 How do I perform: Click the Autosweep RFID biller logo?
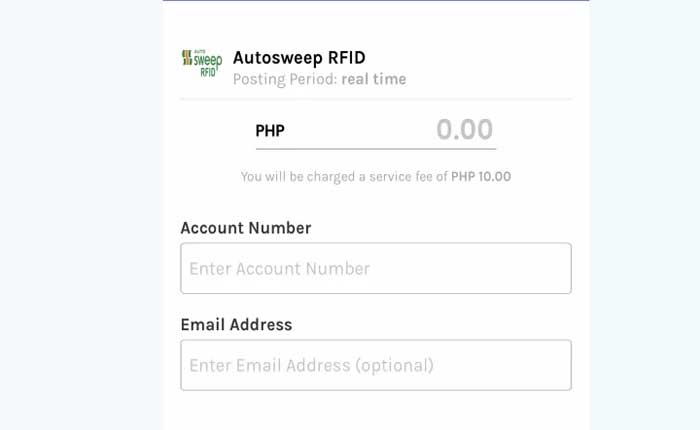point(201,63)
